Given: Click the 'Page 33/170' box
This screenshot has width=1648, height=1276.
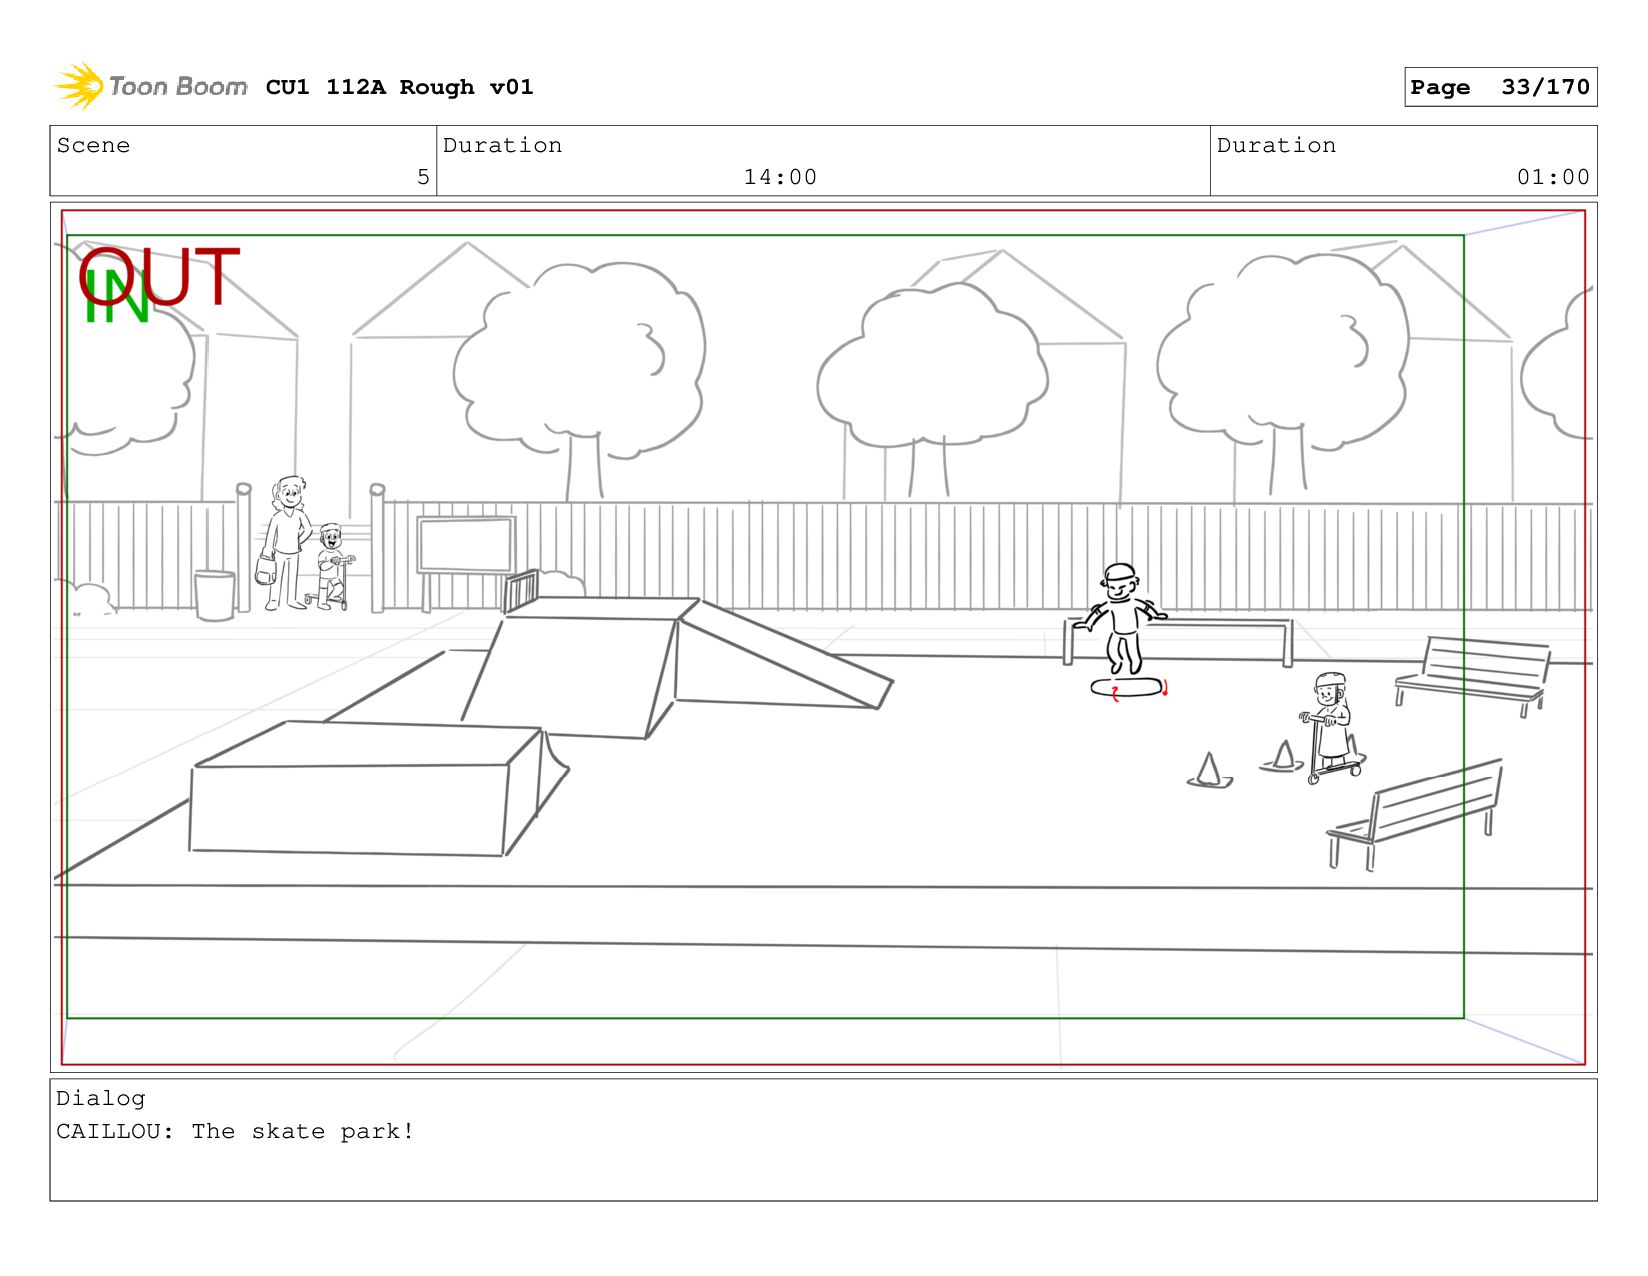Looking at the screenshot, I should [1500, 87].
